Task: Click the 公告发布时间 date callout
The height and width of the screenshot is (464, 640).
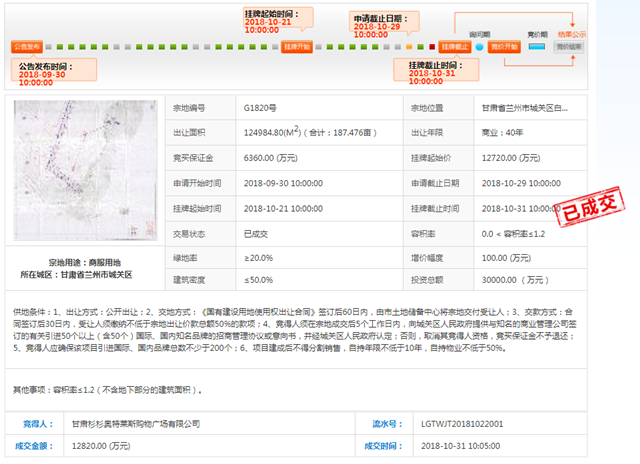Action: point(54,72)
